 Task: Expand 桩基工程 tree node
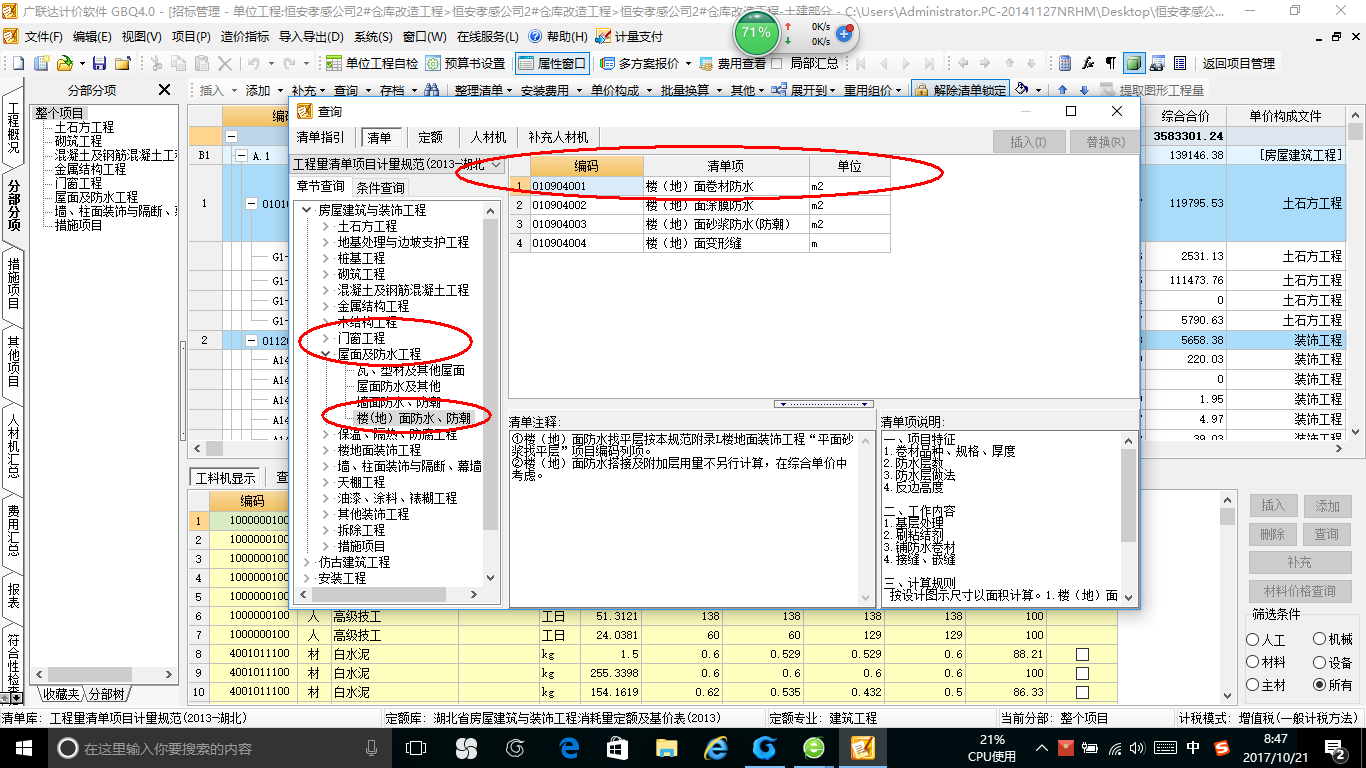[x=326, y=258]
